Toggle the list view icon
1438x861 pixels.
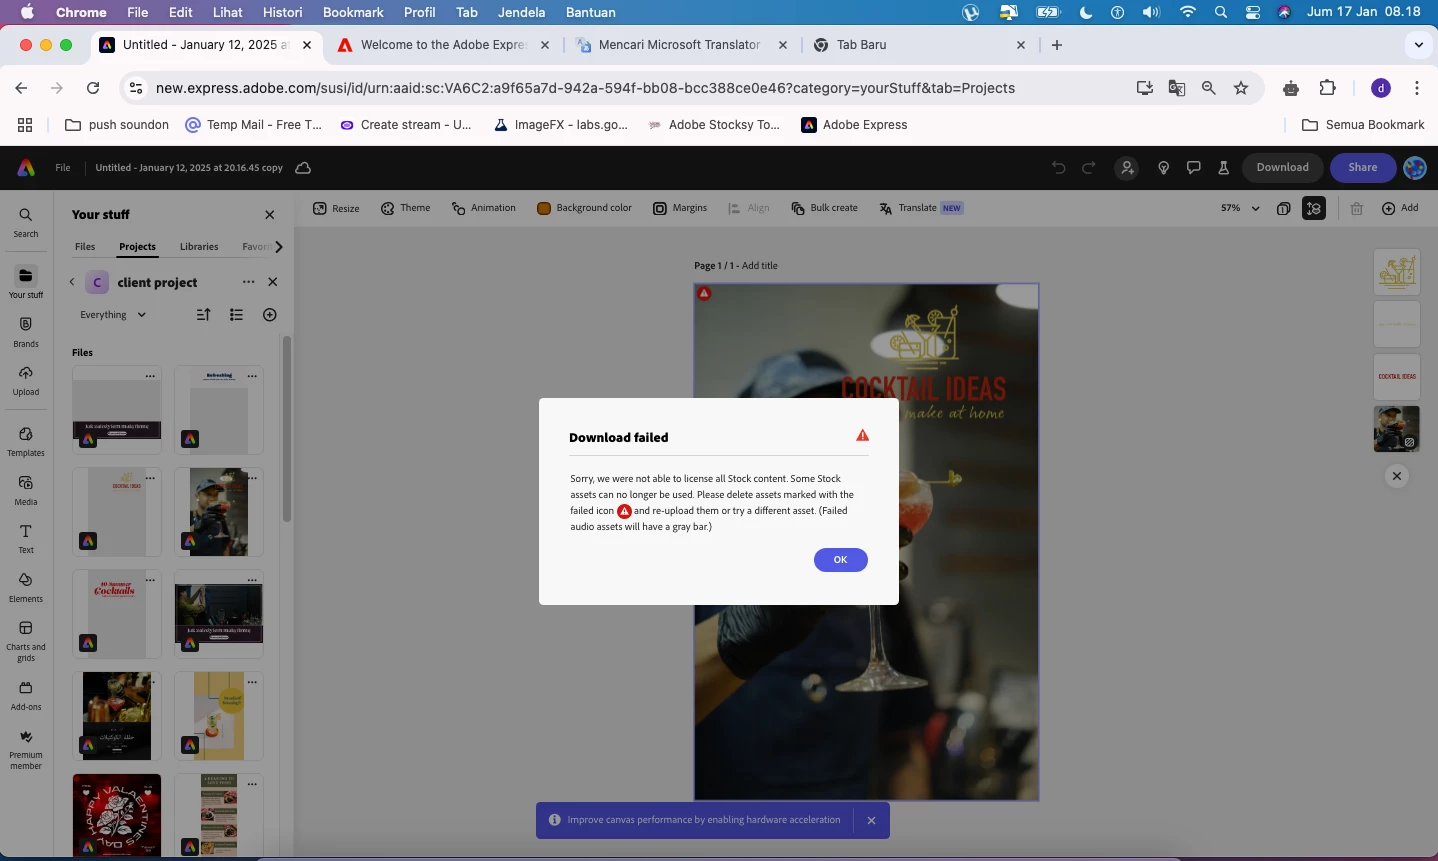[x=236, y=314]
